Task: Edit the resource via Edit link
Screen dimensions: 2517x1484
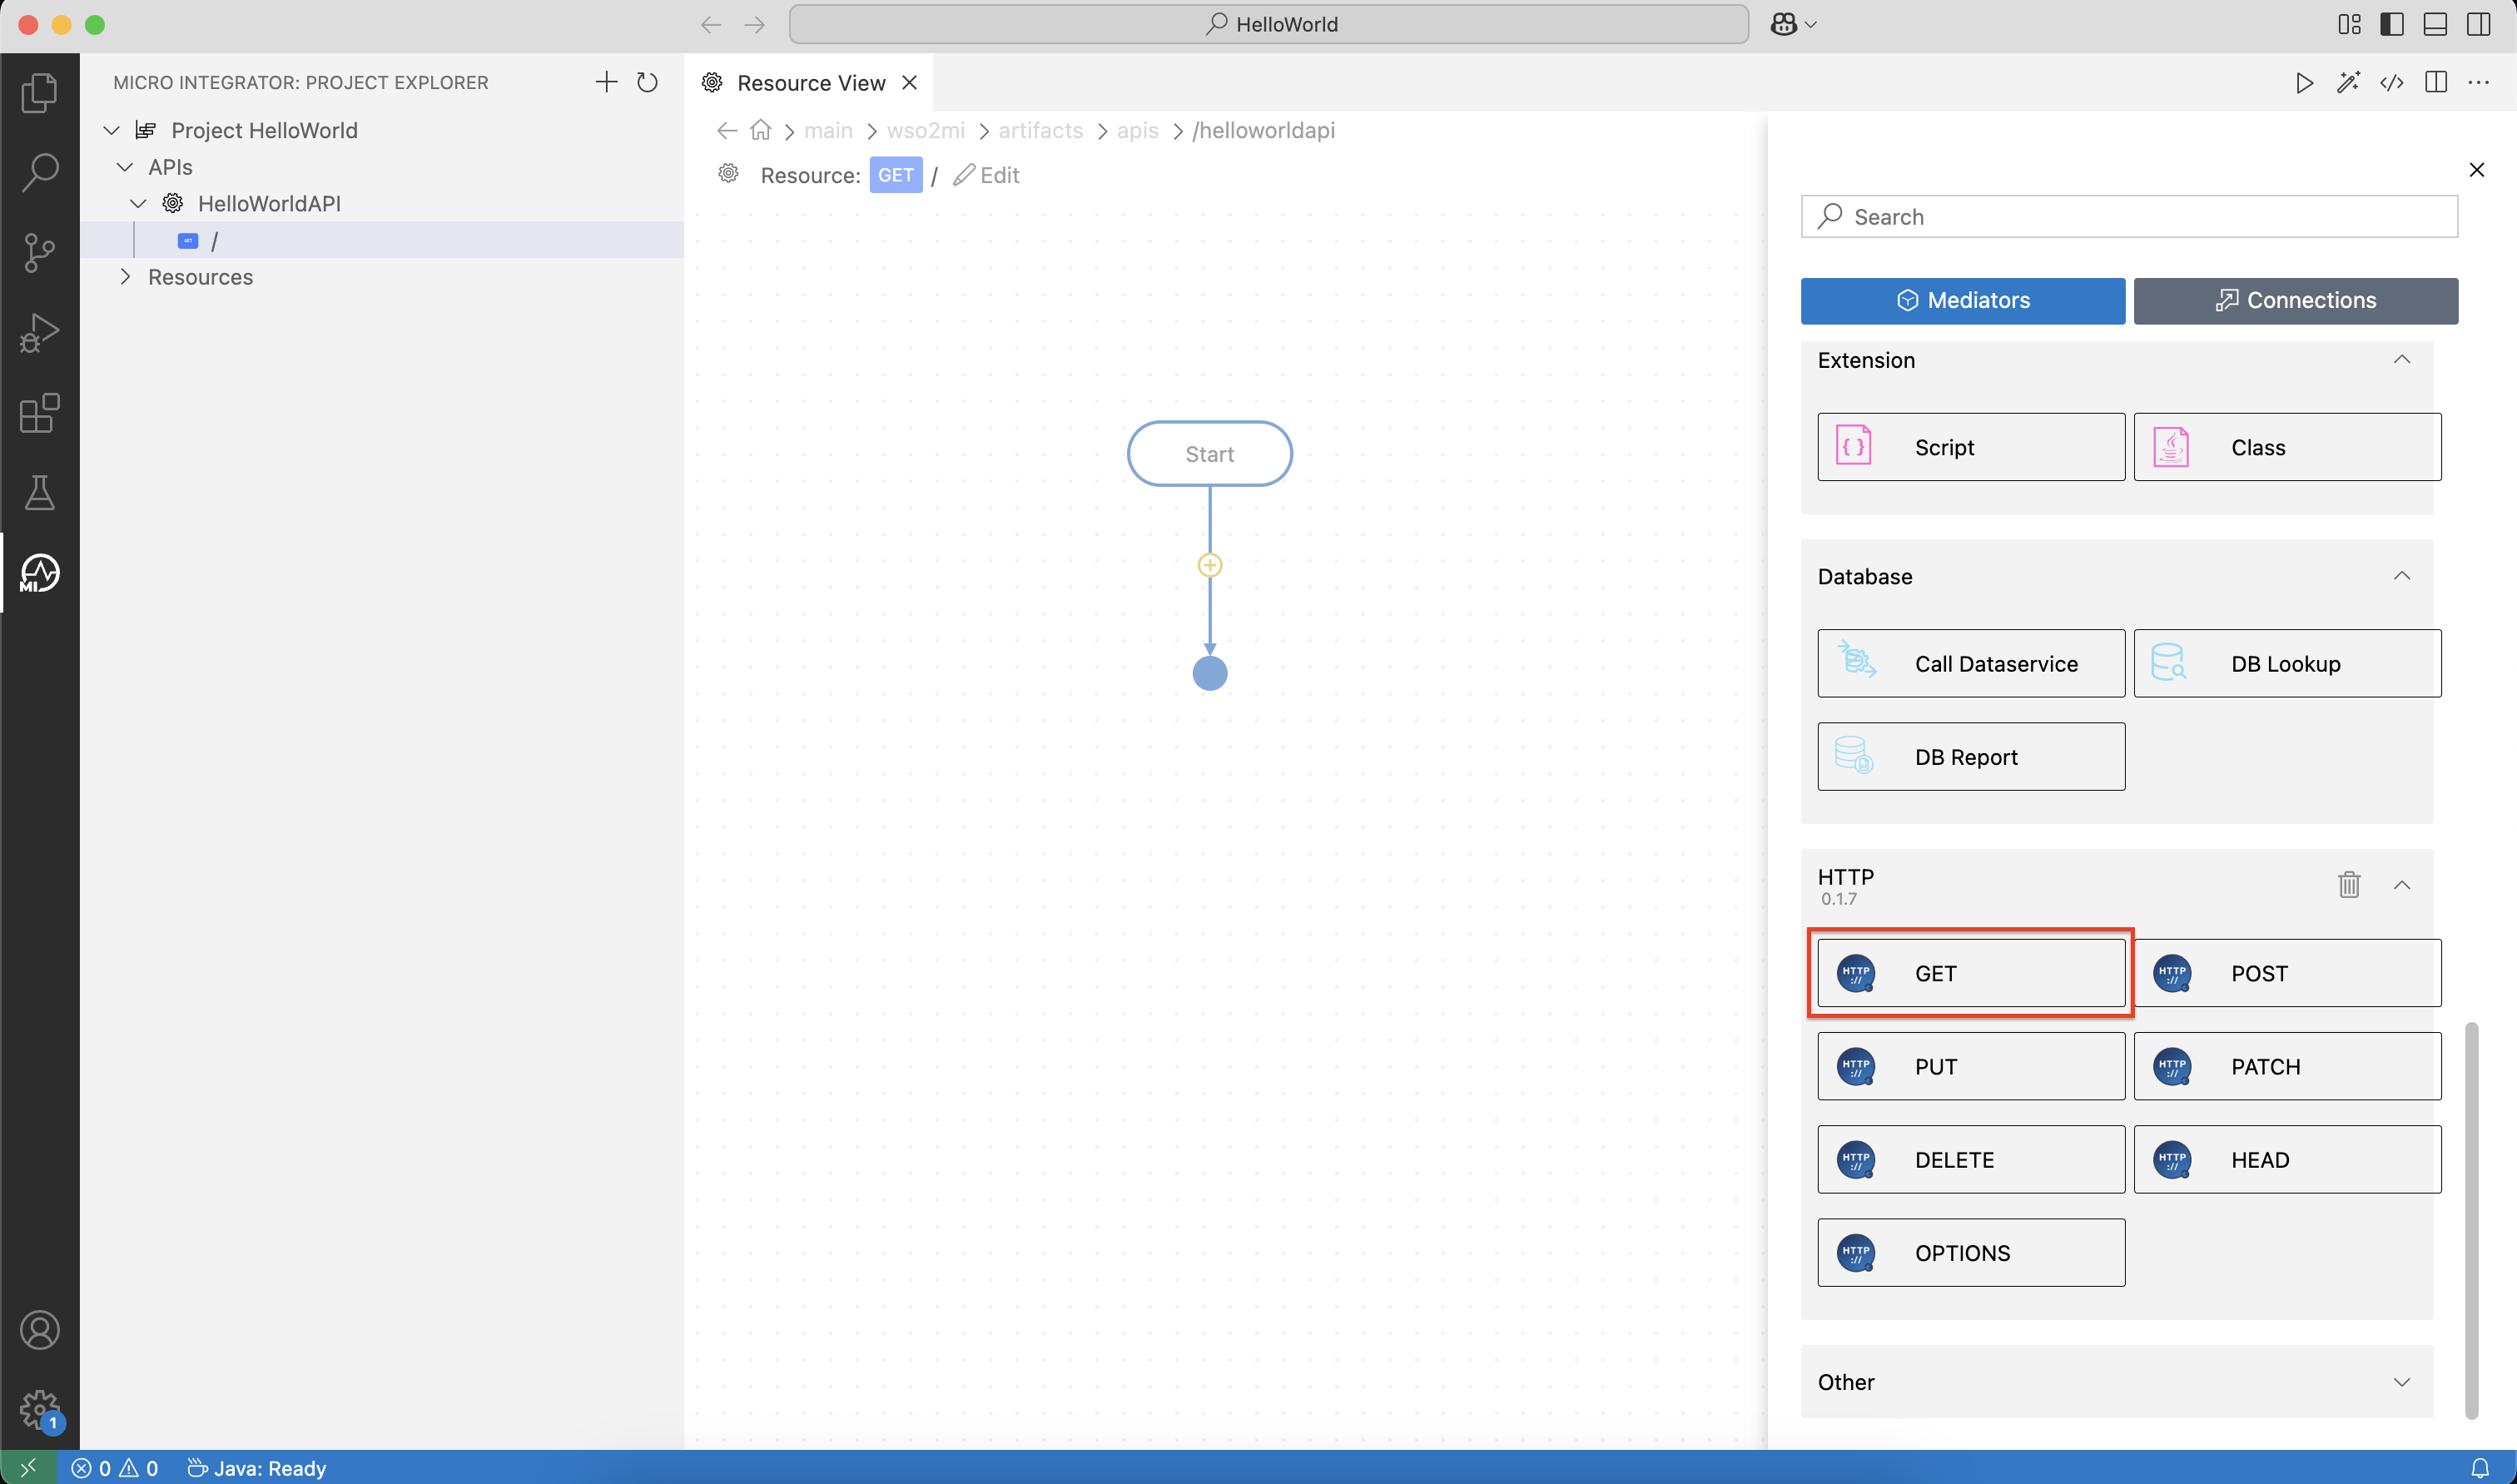Action: [x=986, y=176]
